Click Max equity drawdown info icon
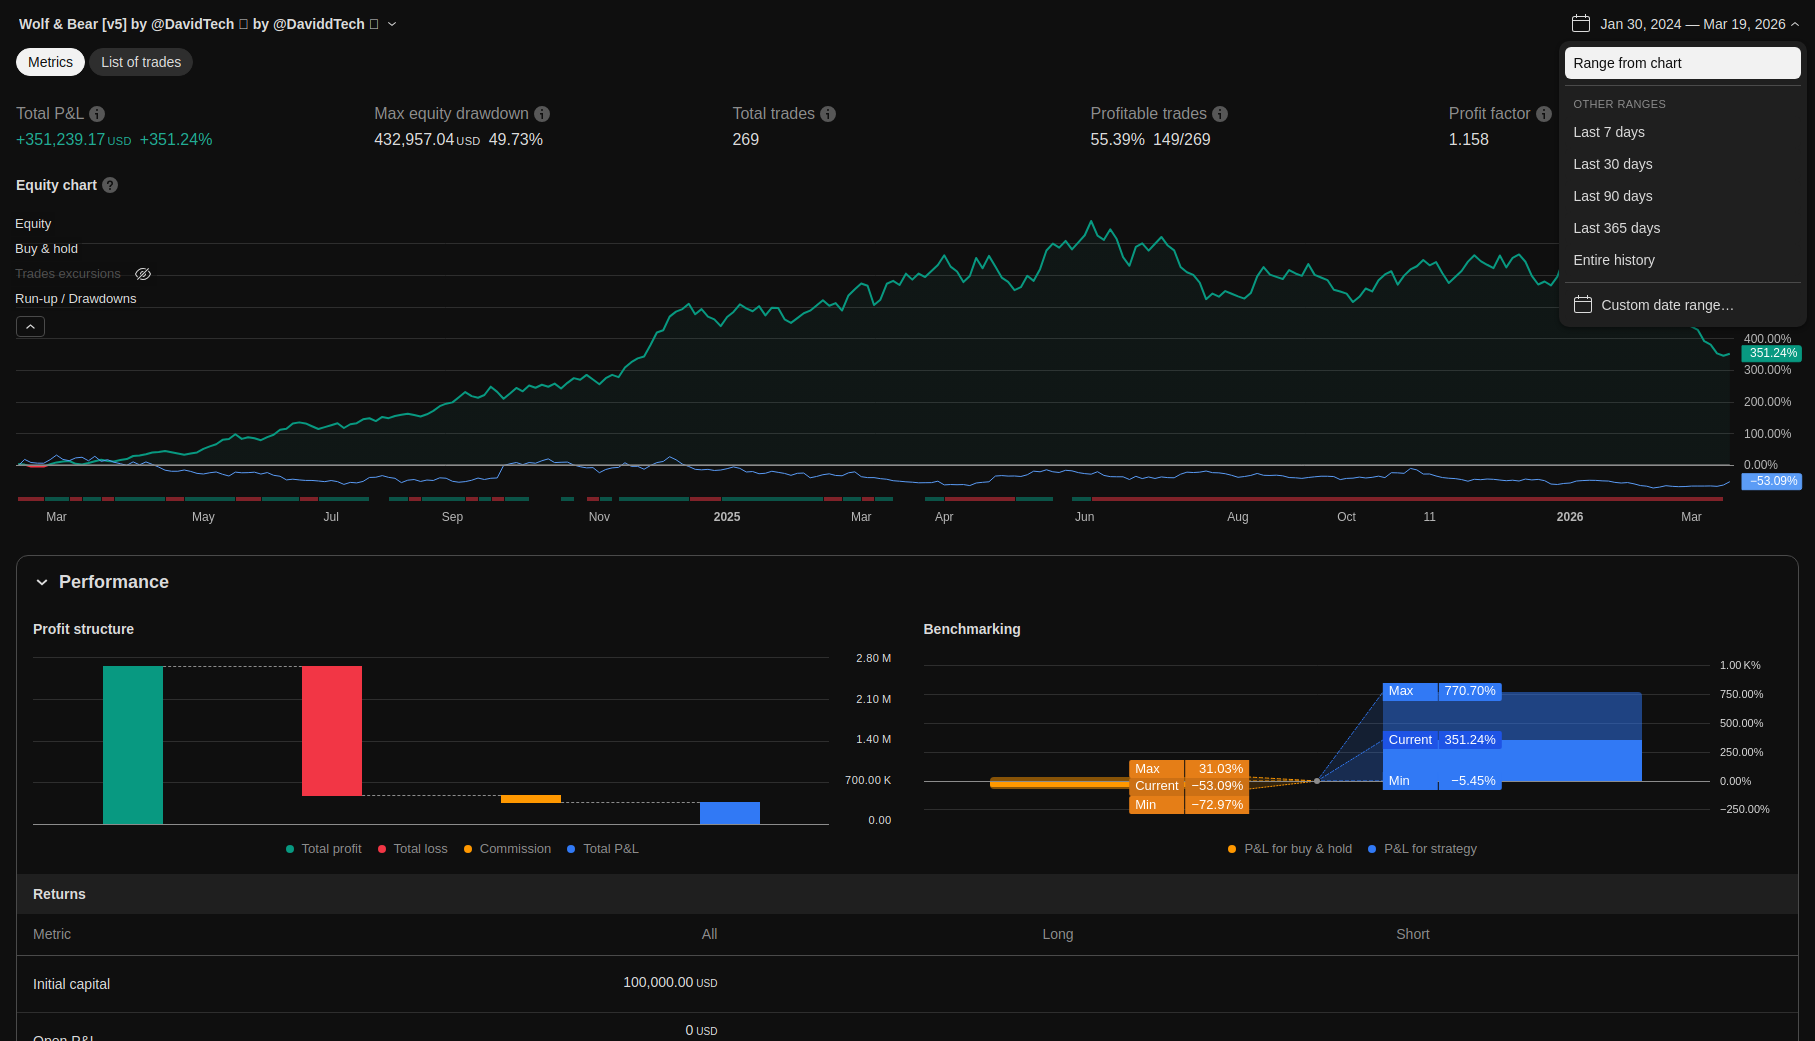 pos(542,114)
